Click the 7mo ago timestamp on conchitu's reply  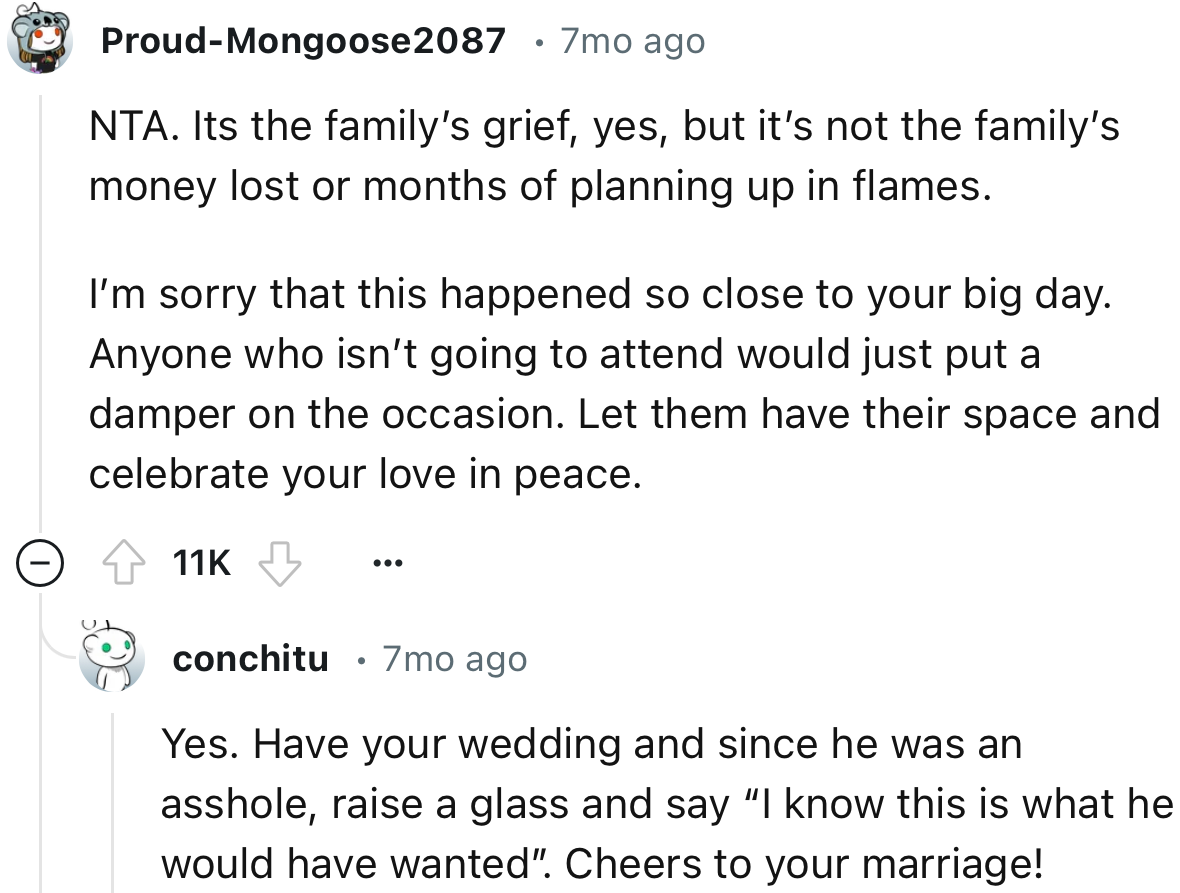coord(455,658)
